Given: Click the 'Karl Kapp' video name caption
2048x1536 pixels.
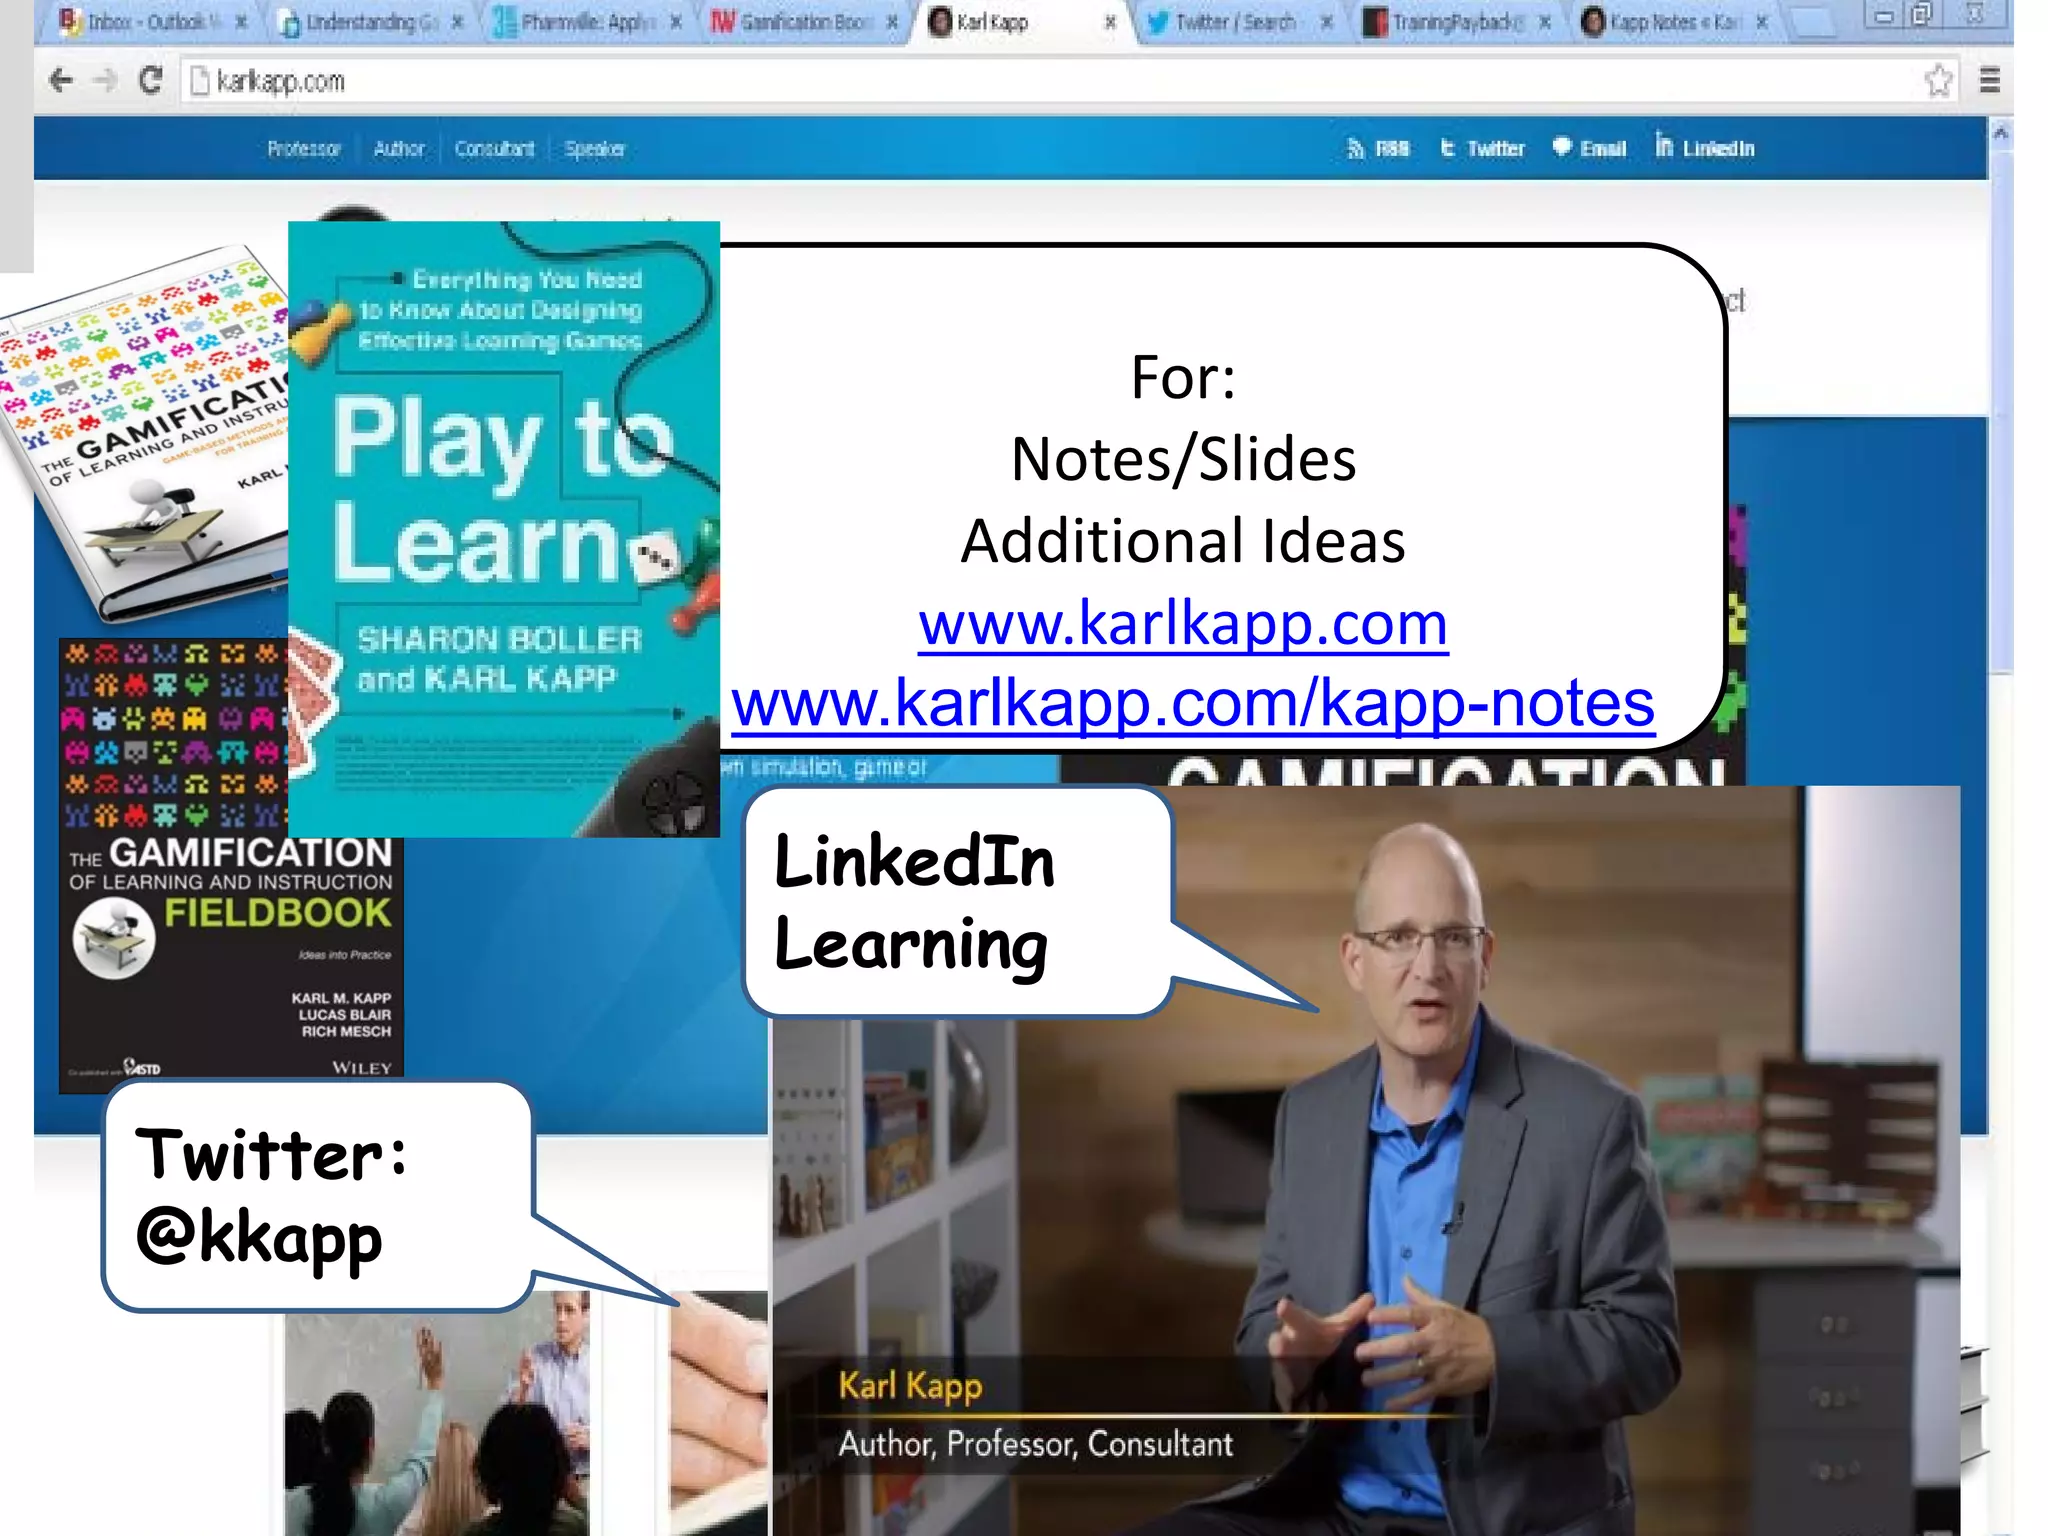Looking at the screenshot, I should tap(910, 1386).
